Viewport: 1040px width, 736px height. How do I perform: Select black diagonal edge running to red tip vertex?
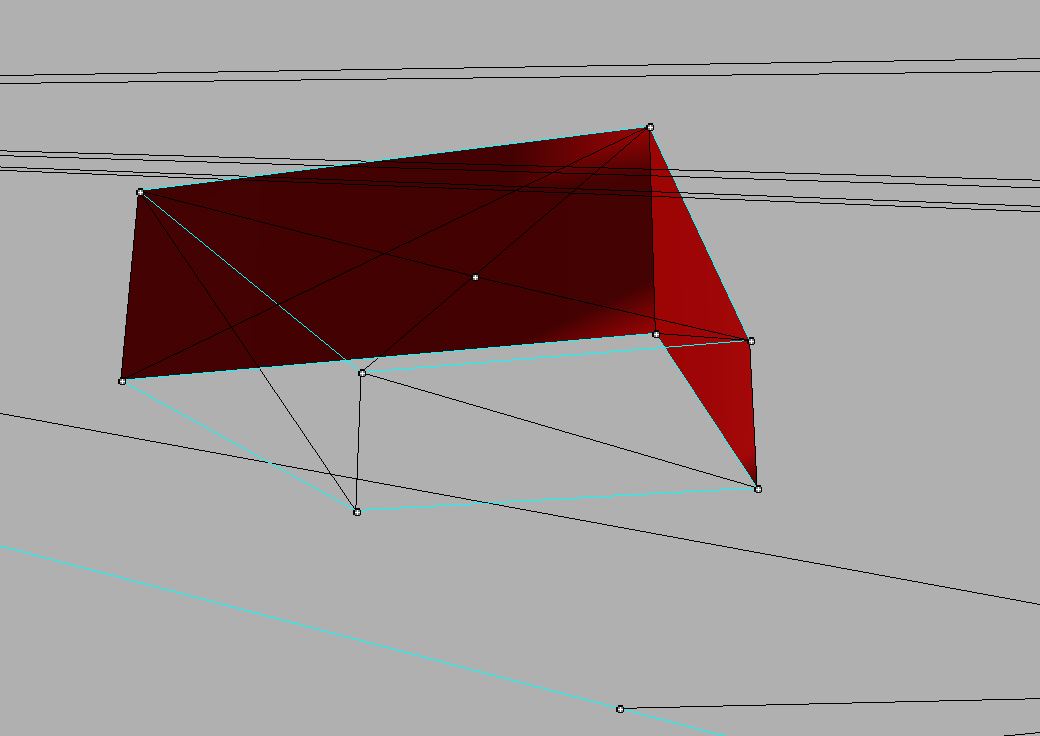coord(560,431)
